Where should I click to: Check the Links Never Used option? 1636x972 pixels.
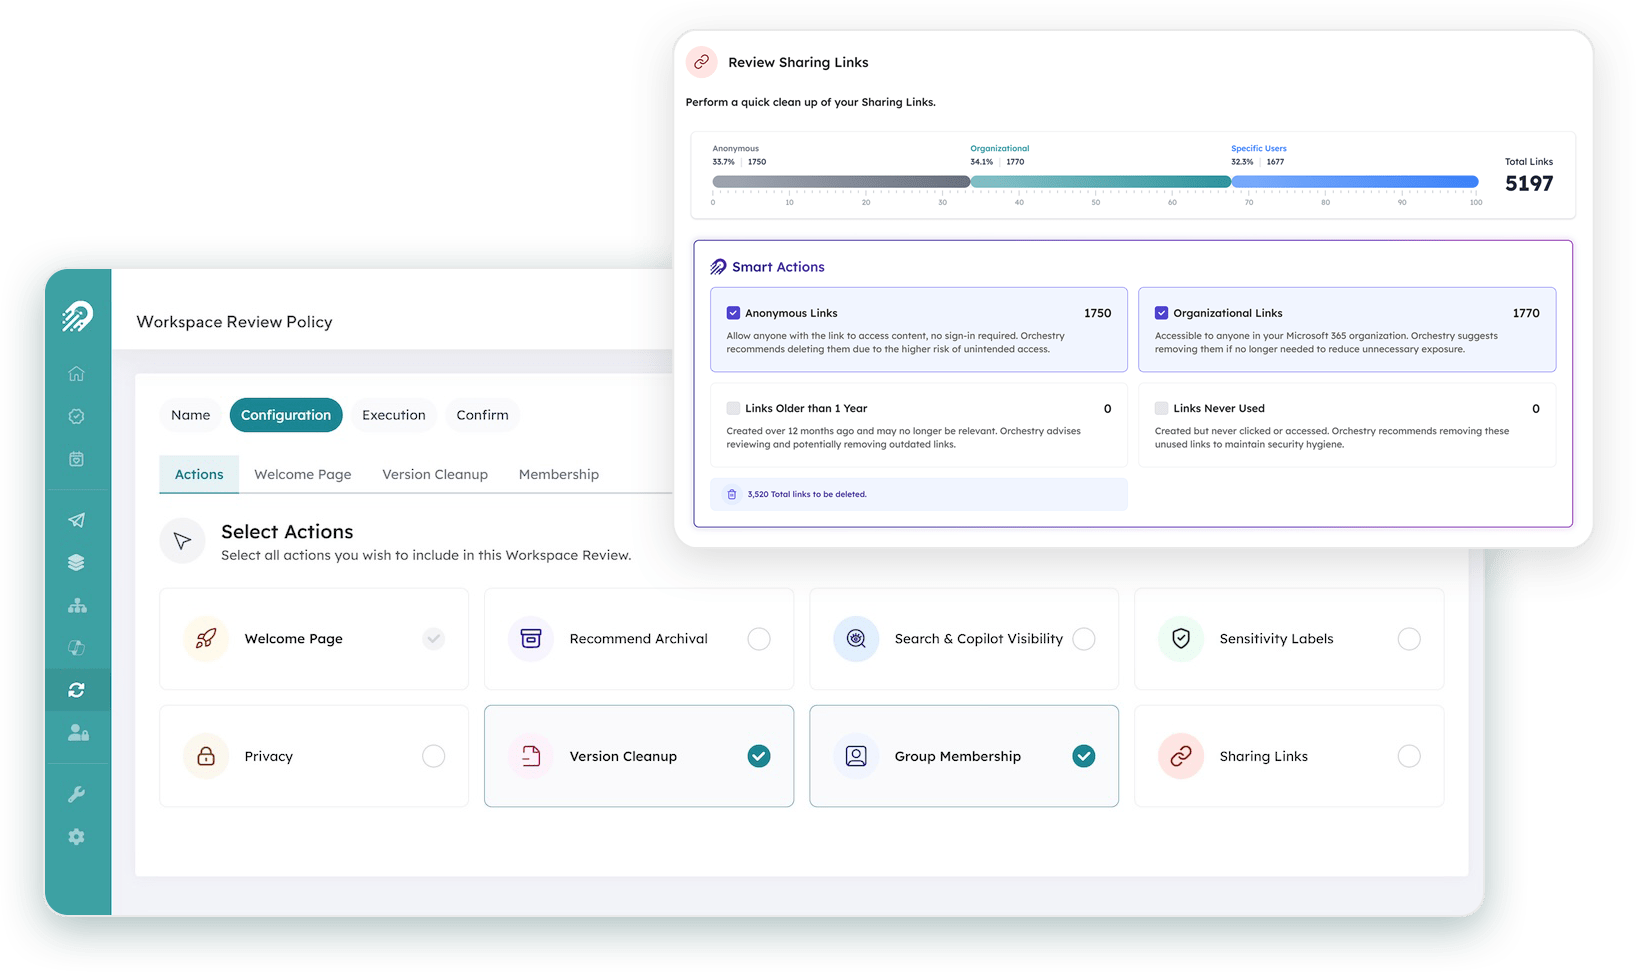1161,408
